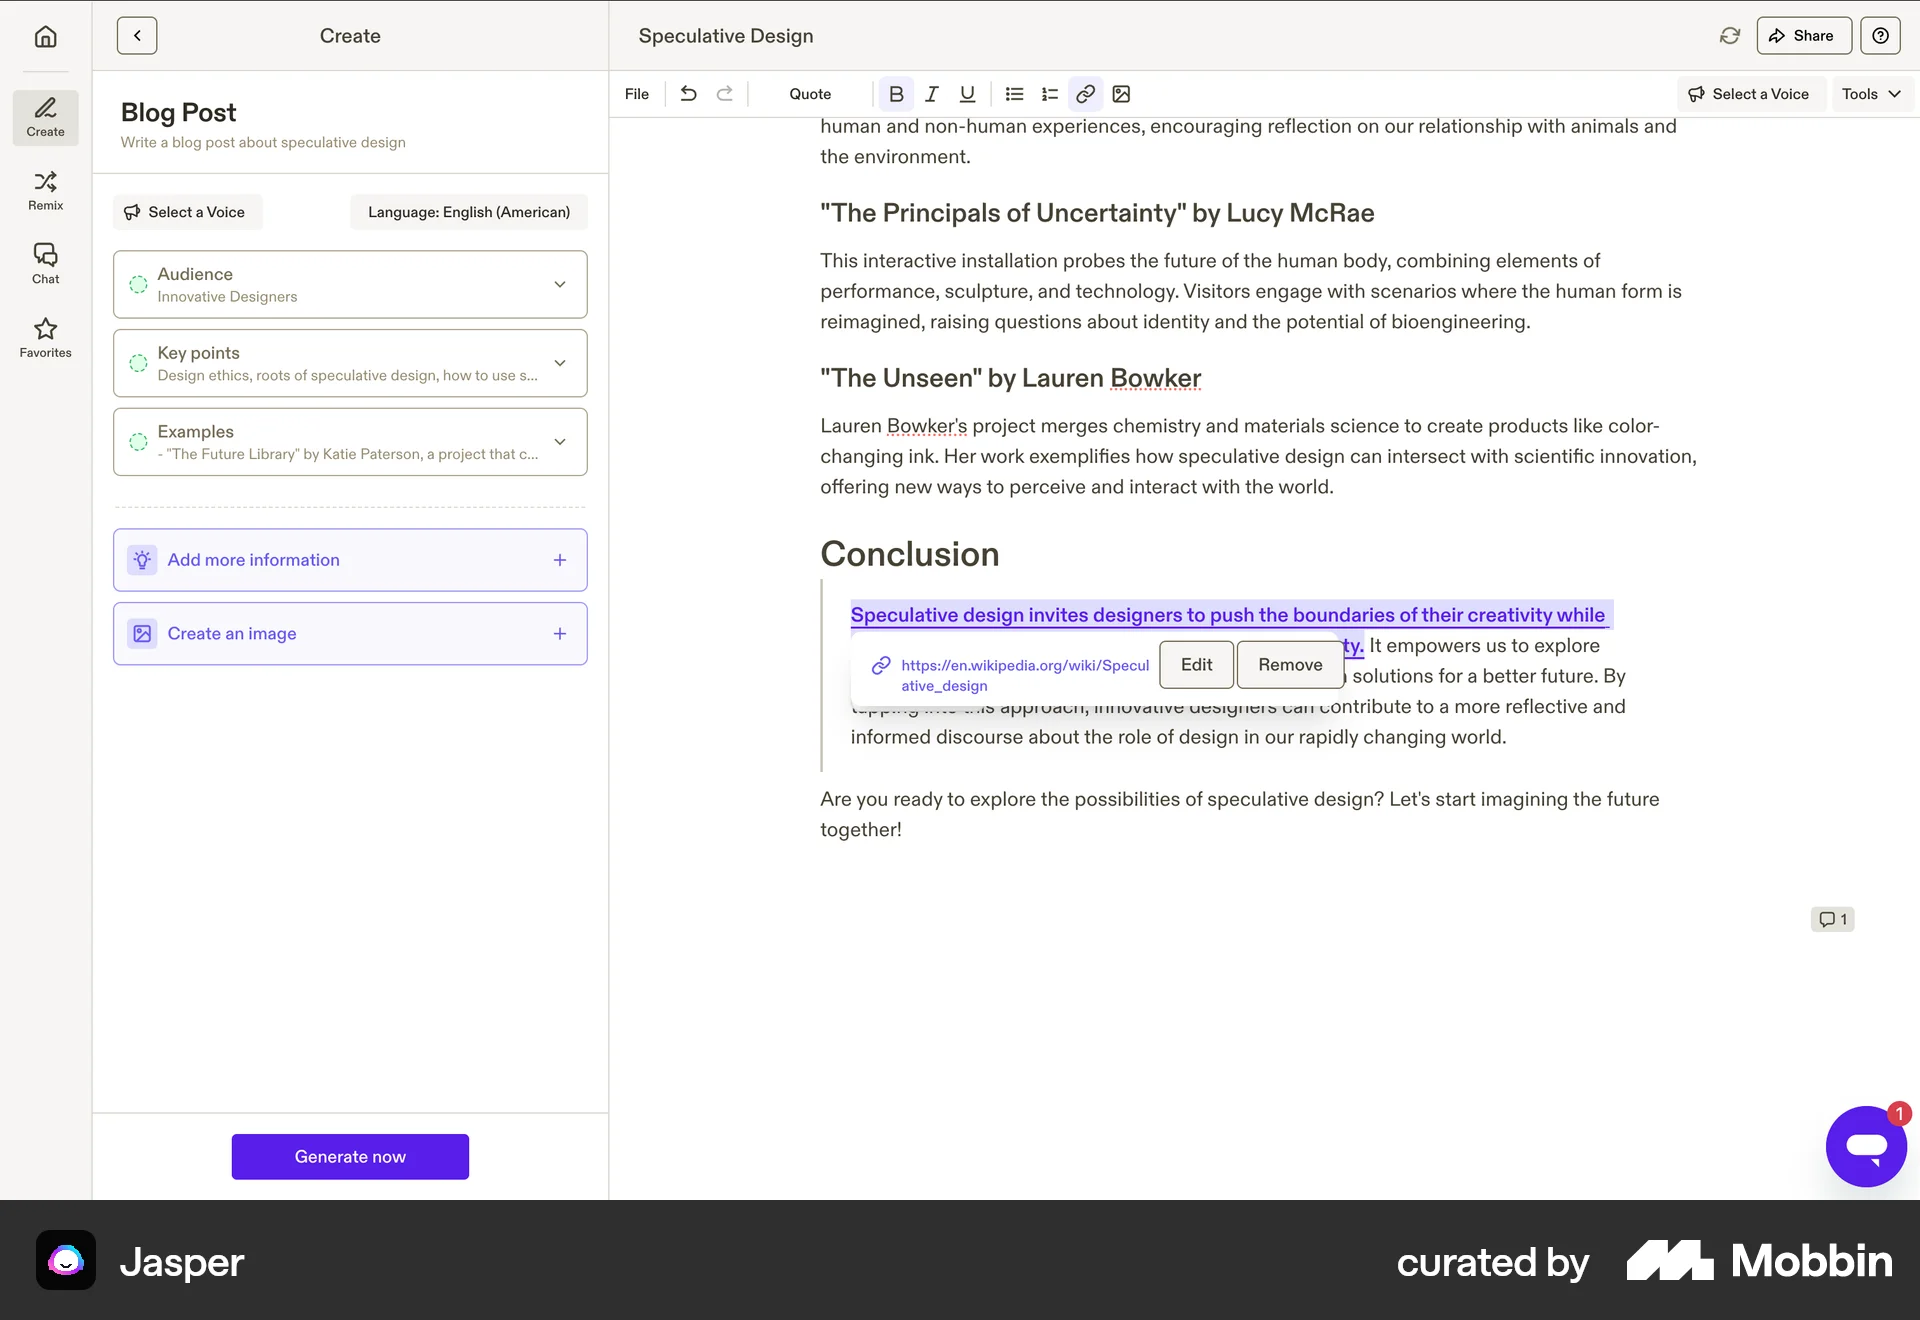This screenshot has height=1320, width=1920.
Task: Insert a link using the toolbar
Action: (x=1084, y=94)
